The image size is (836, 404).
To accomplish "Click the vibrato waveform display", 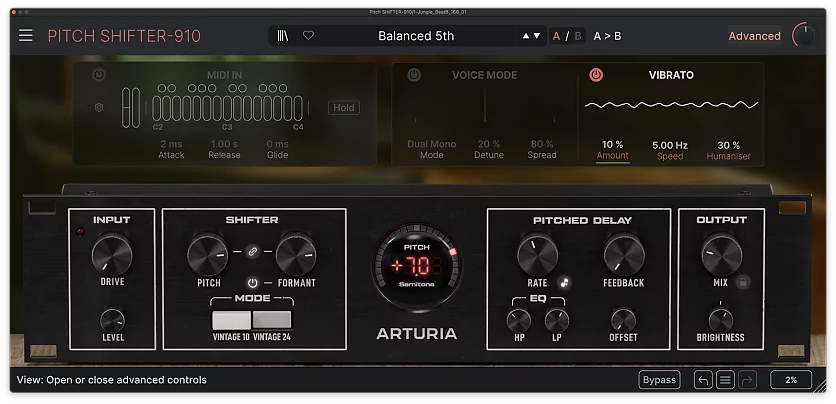I will pyautogui.click(x=671, y=104).
